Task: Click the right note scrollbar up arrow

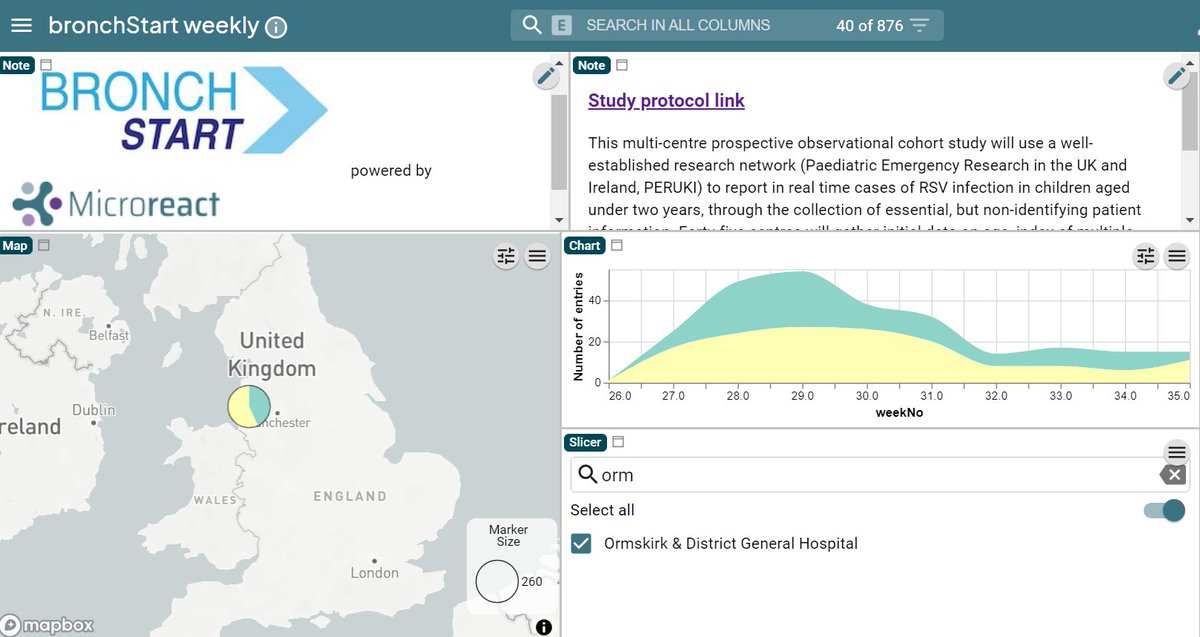Action: tap(1190, 63)
